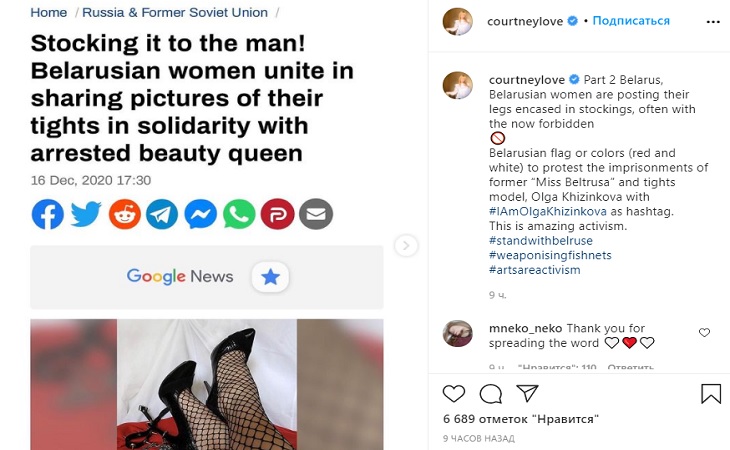Open the Home breadcrumb
The height and width of the screenshot is (450, 730).
[x=49, y=13]
